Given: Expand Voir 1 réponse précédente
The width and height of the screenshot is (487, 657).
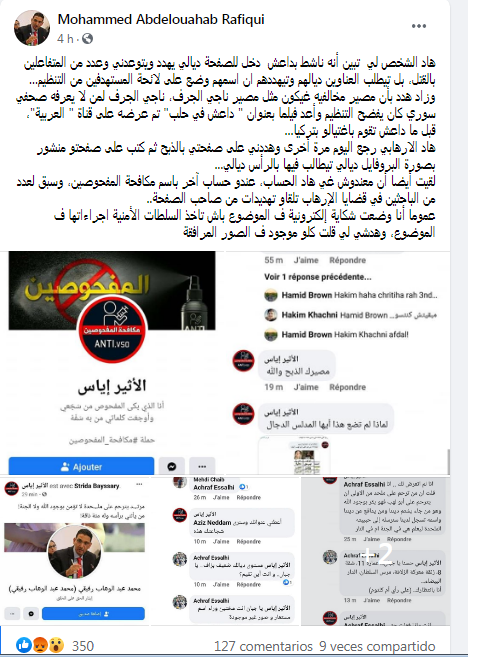Looking at the screenshot, I should (x=318, y=277).
